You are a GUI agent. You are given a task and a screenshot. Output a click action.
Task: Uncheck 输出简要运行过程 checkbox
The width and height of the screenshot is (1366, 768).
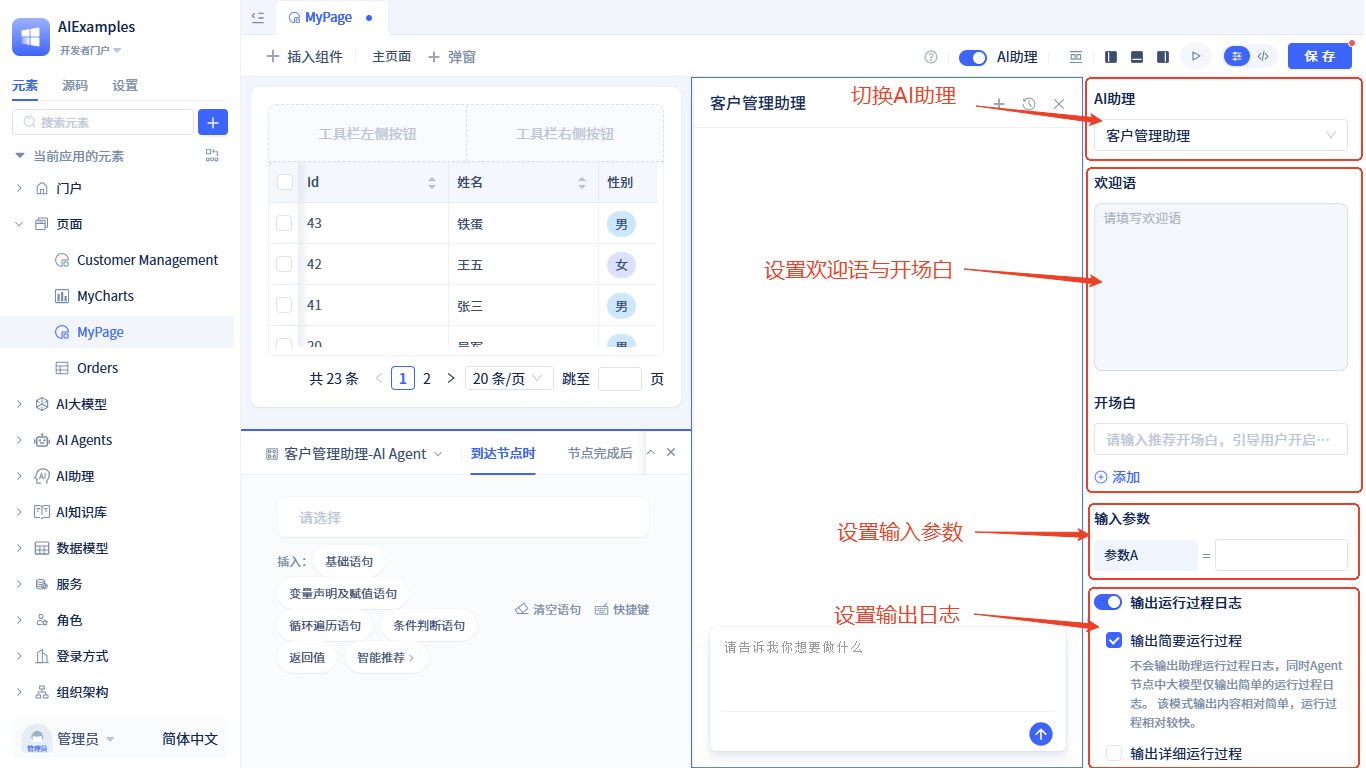[x=1114, y=640]
